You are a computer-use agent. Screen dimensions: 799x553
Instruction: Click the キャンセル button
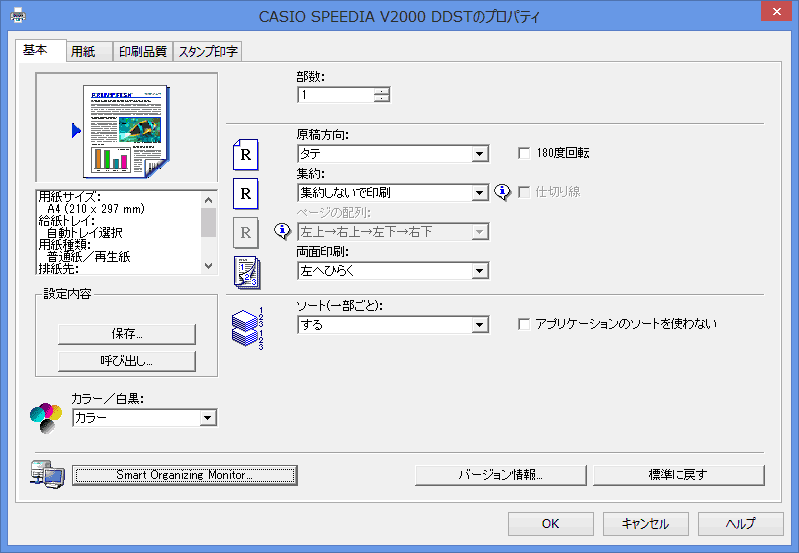[x=646, y=524]
